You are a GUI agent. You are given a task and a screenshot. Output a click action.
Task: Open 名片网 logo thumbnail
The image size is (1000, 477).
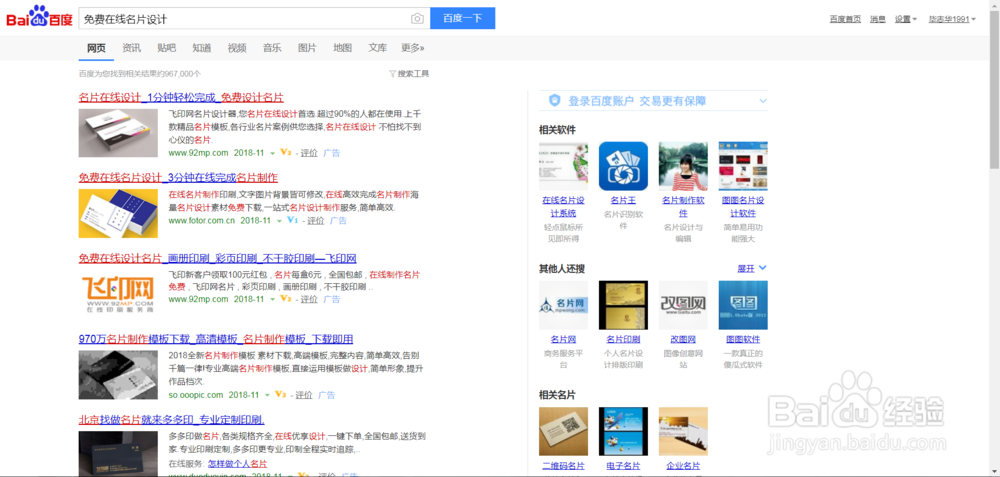(x=563, y=305)
